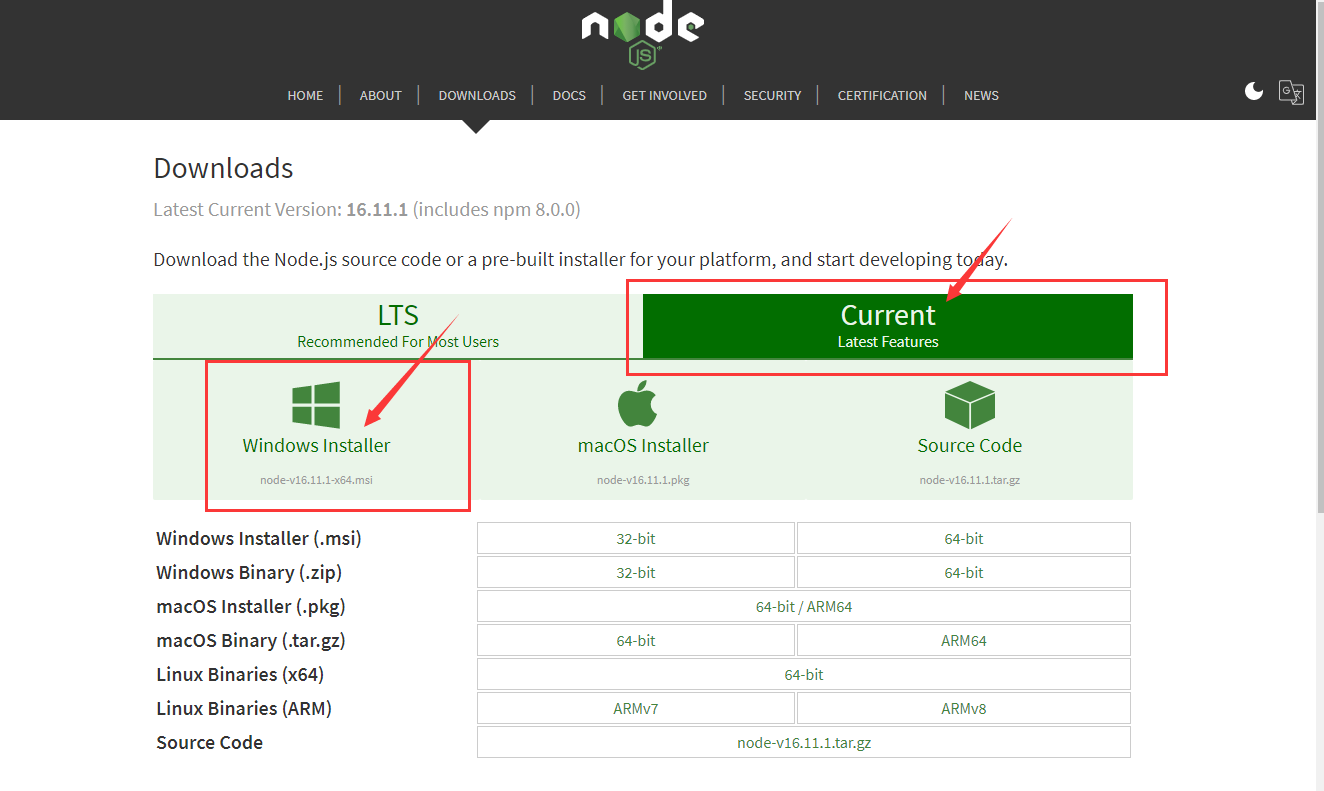This screenshot has height=791, width=1324.
Task: Click Source Code label under cube
Action: click(x=970, y=445)
